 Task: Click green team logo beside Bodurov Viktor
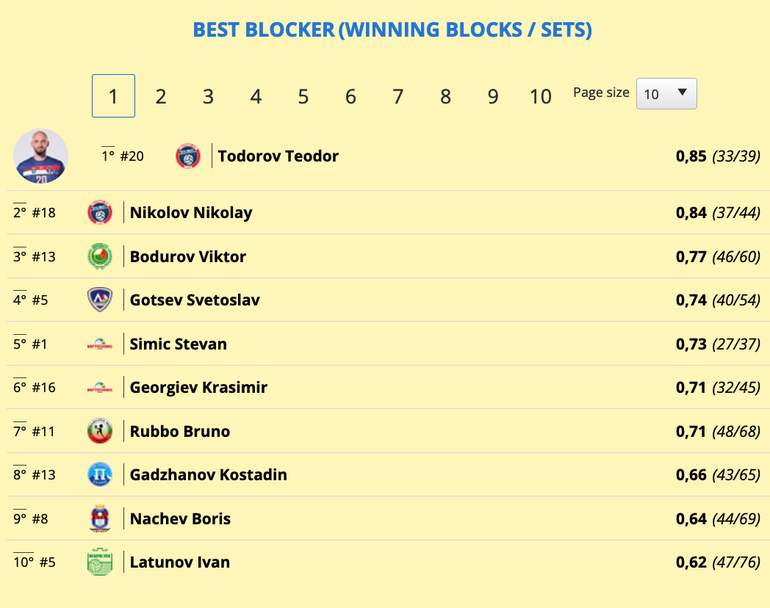point(100,256)
